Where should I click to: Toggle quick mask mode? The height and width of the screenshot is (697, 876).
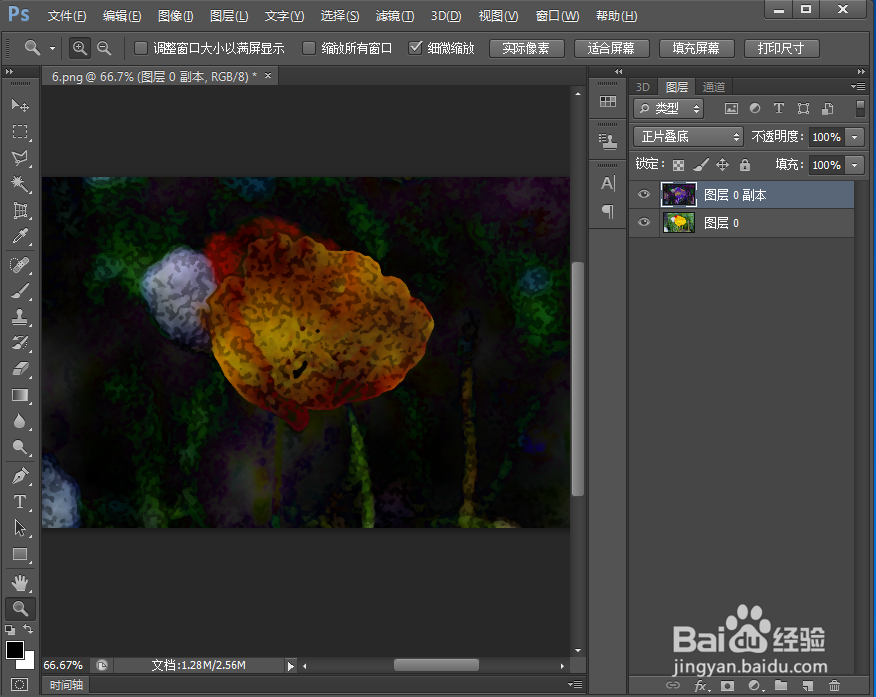pos(20,685)
